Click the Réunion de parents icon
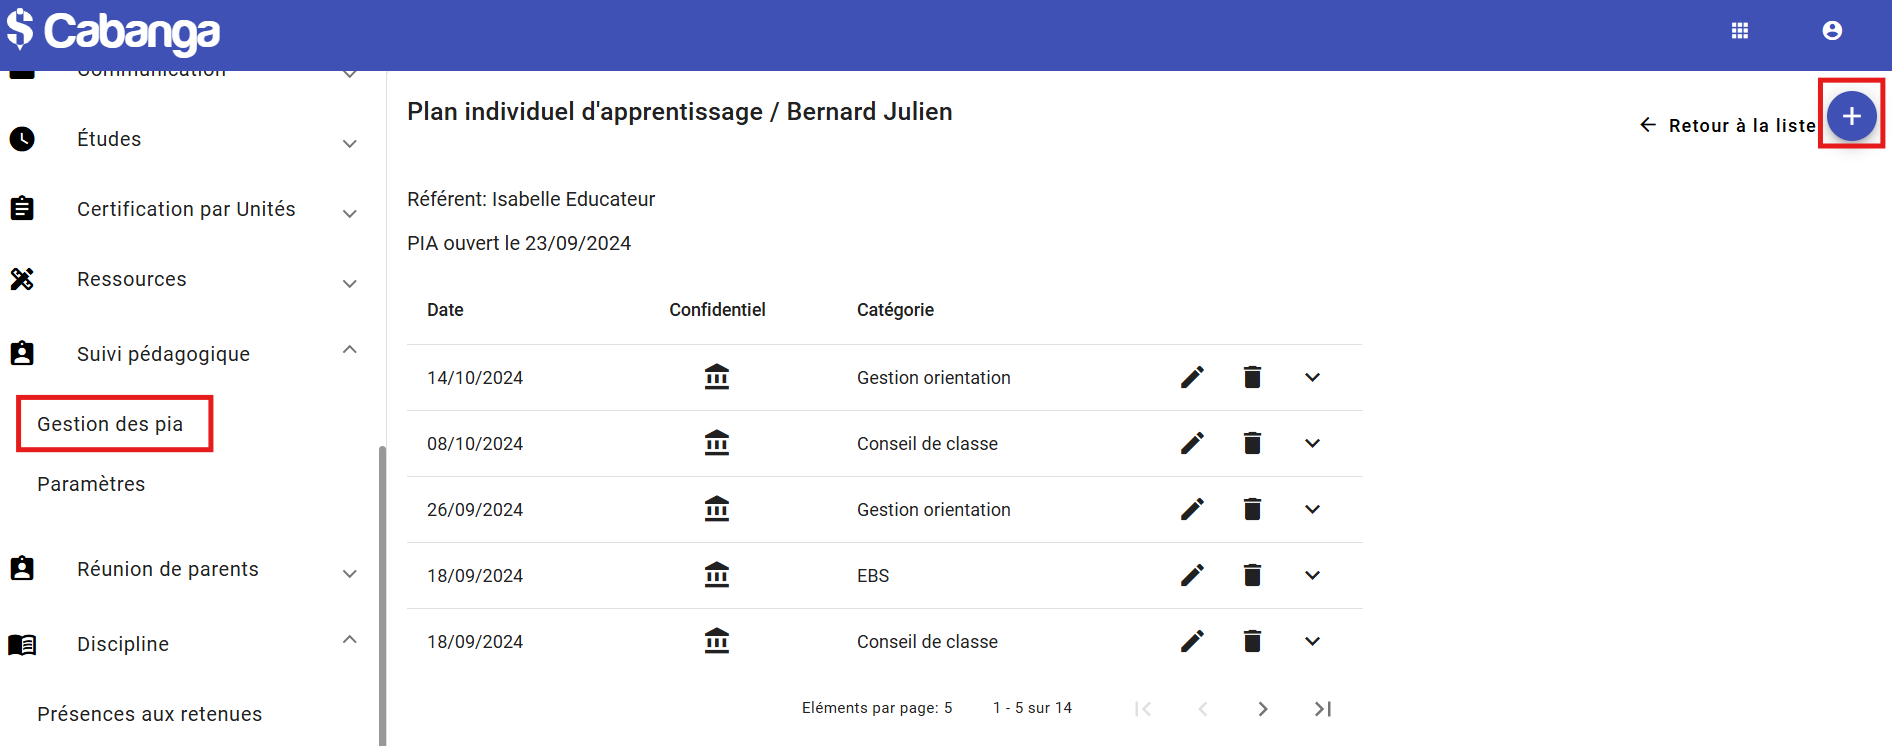1892x746 pixels. pos(22,568)
